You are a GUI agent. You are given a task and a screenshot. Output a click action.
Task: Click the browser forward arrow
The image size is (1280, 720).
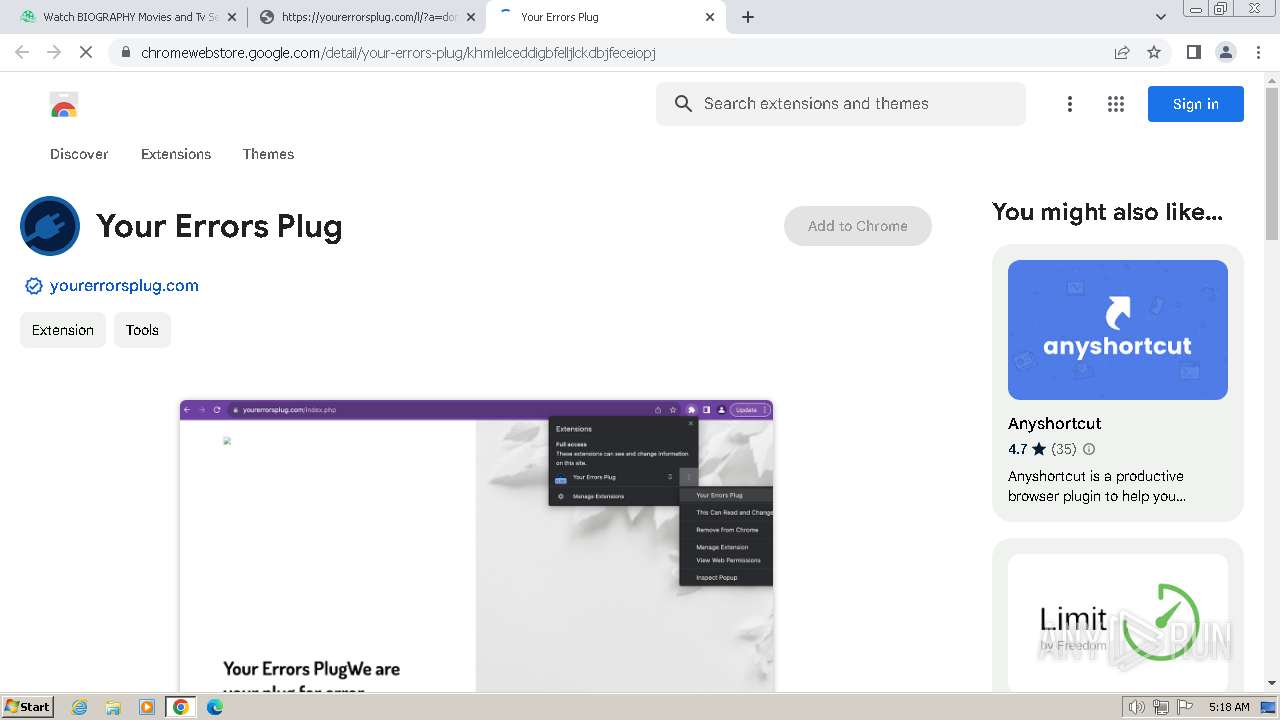pyautogui.click(x=54, y=52)
